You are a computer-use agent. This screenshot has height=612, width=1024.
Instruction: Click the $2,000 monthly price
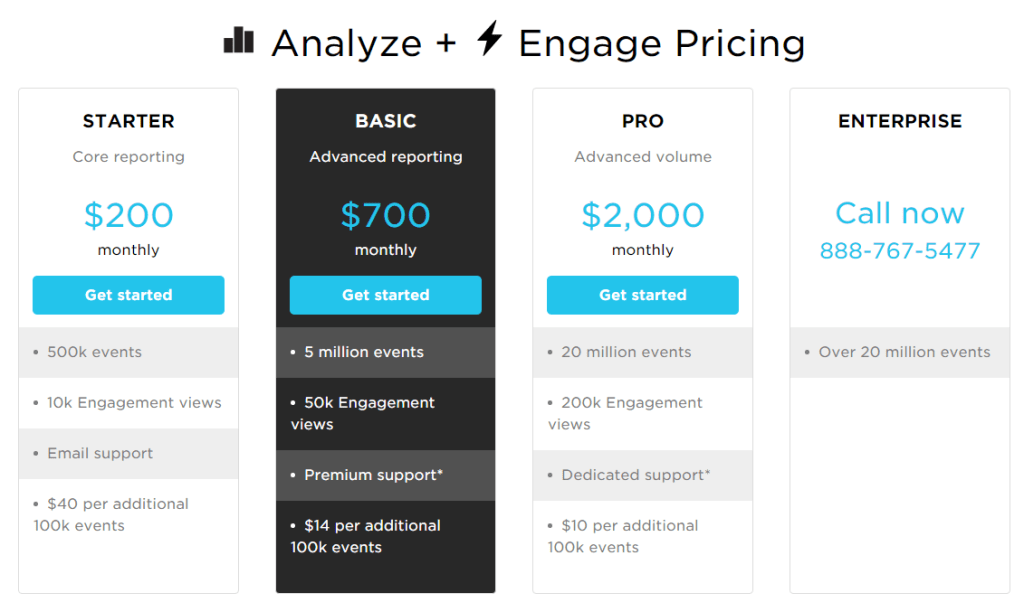coord(642,215)
